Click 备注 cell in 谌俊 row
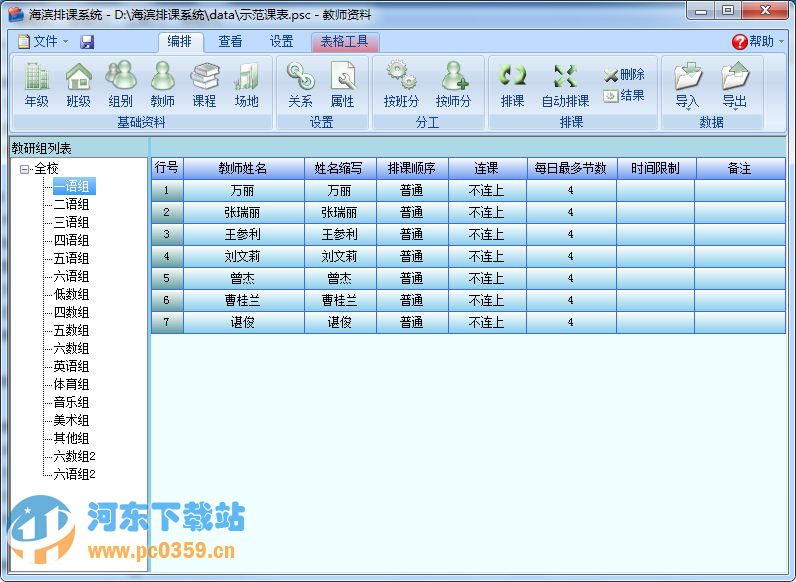 pyautogui.click(x=740, y=322)
